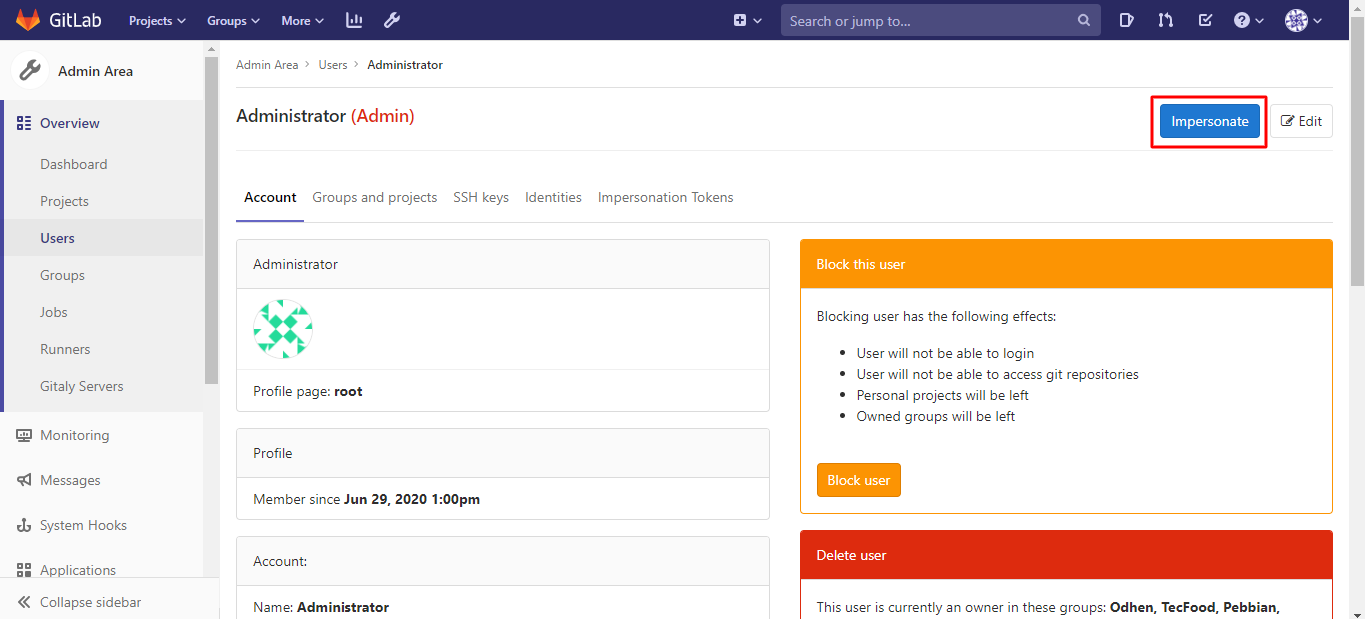Screen dimensions: 1365x619
Task: Click the Edit user button
Action: [1302, 121]
